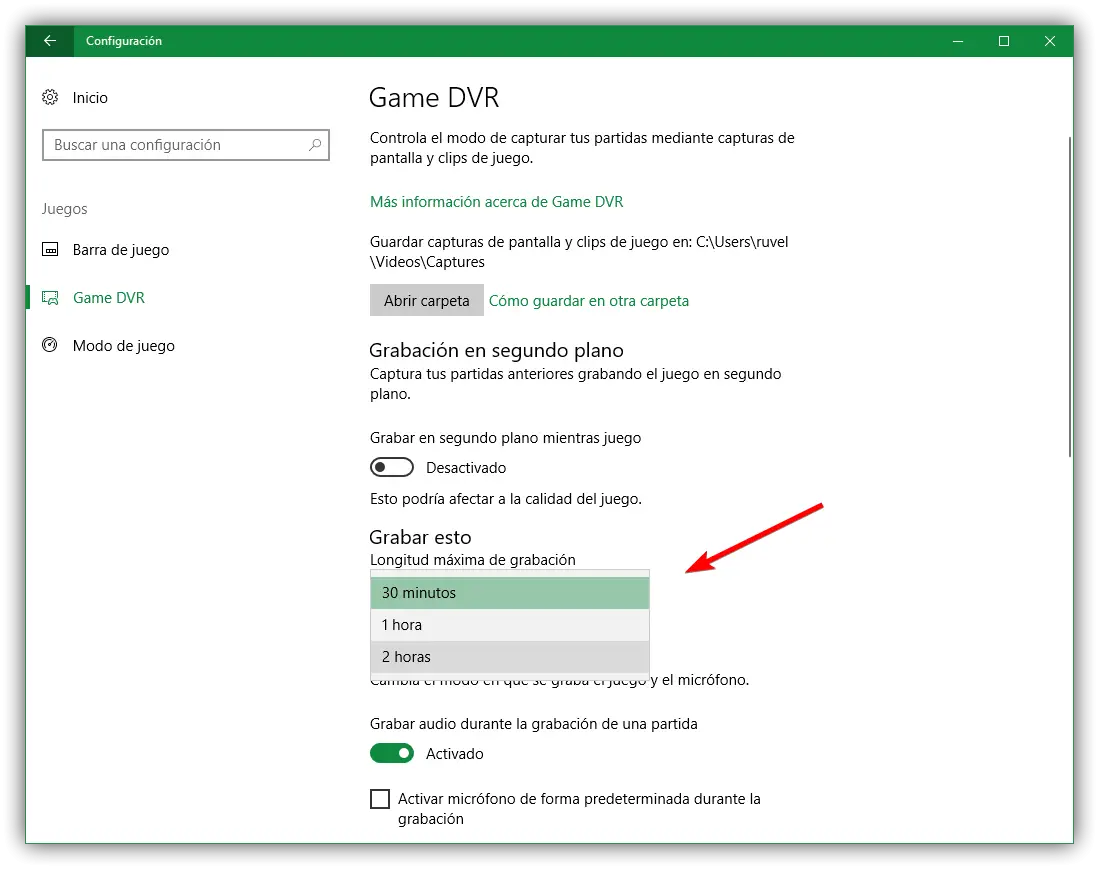Choose 2 horas as maximum recording length
The image size is (1099, 869).
(x=510, y=657)
